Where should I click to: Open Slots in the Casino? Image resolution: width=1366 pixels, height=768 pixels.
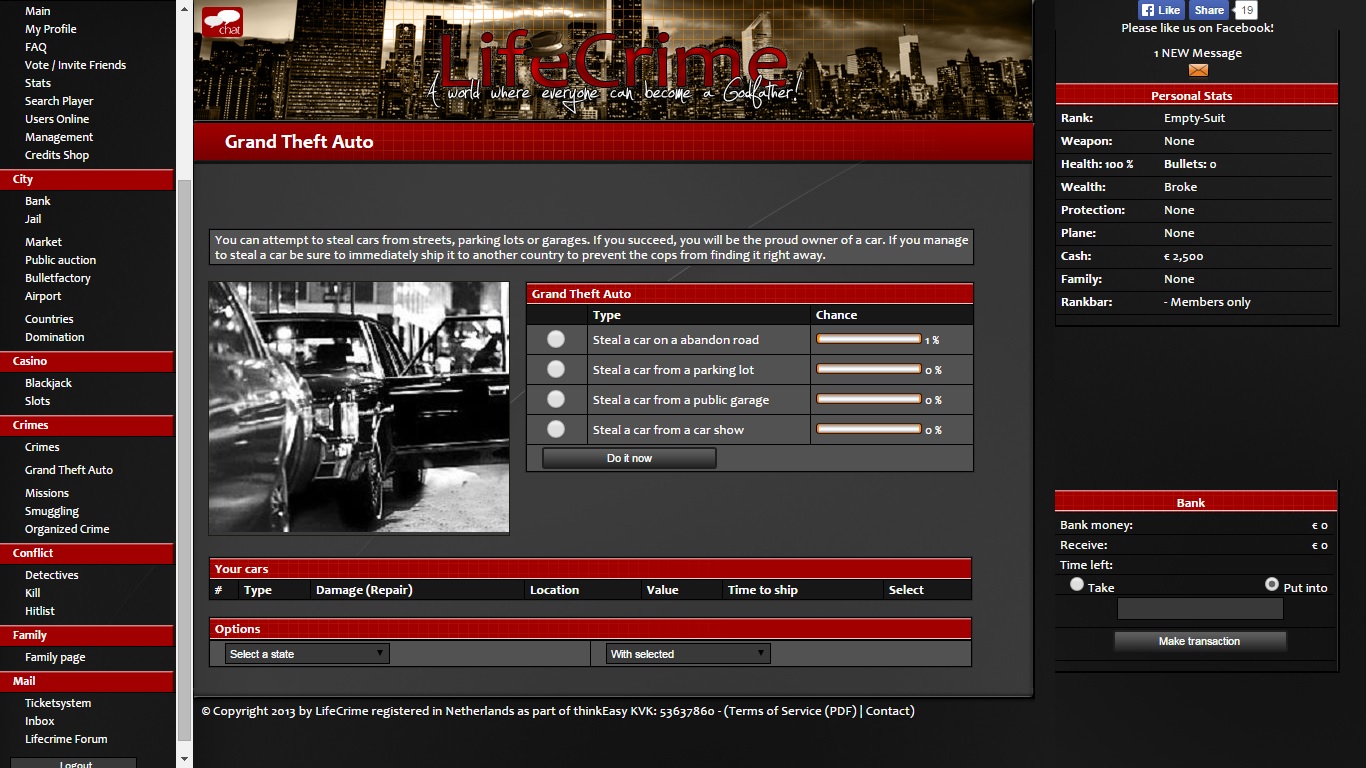click(37, 401)
